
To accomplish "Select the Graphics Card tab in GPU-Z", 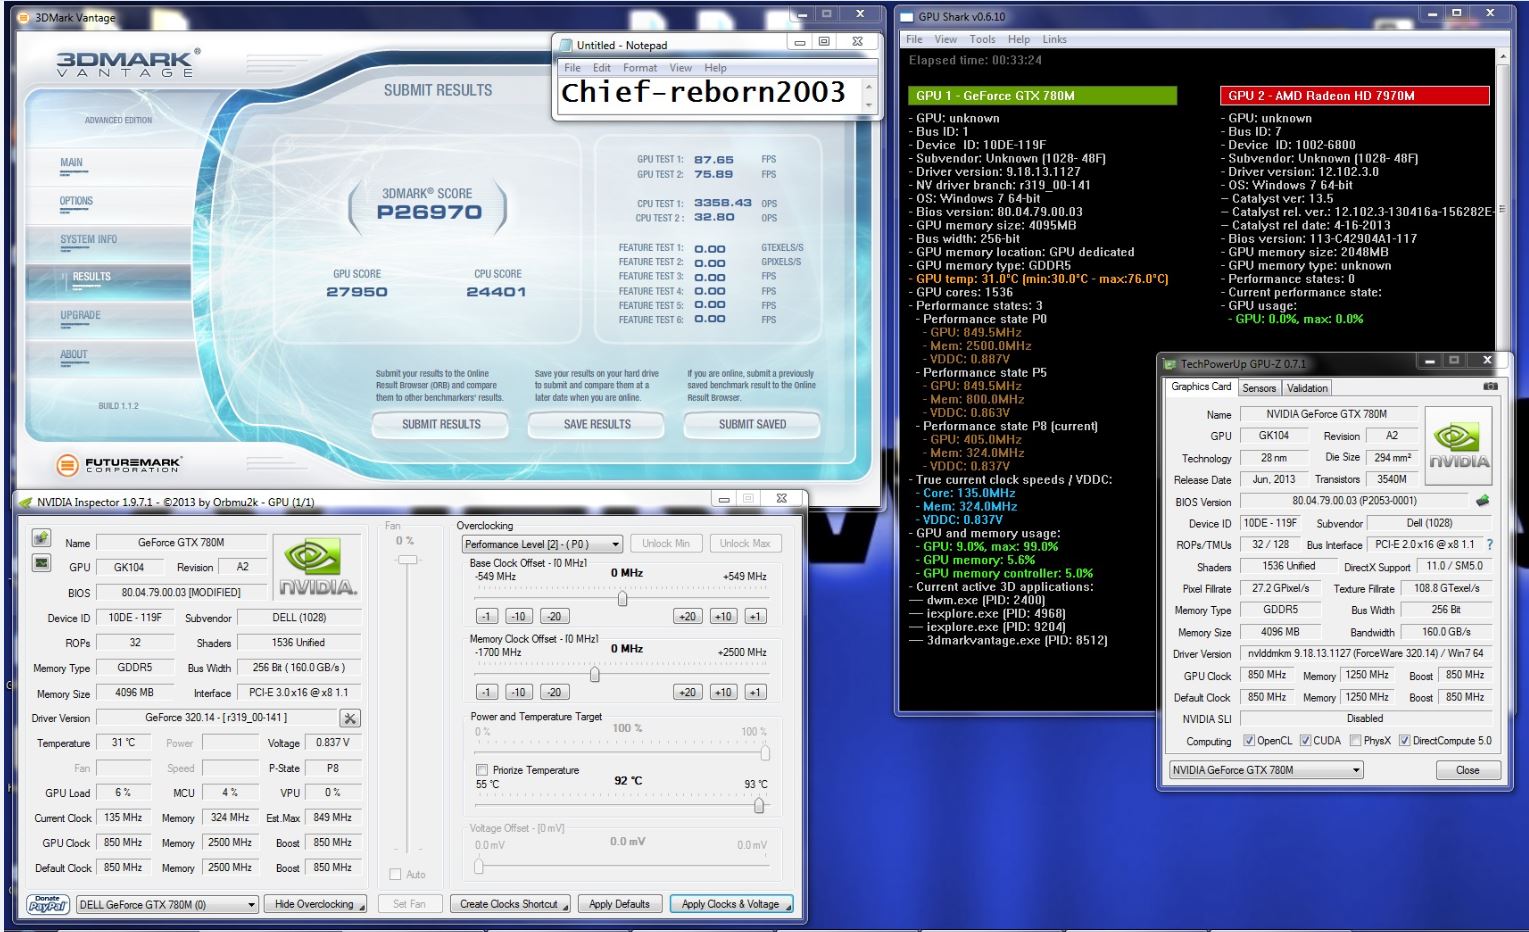I will (1201, 387).
